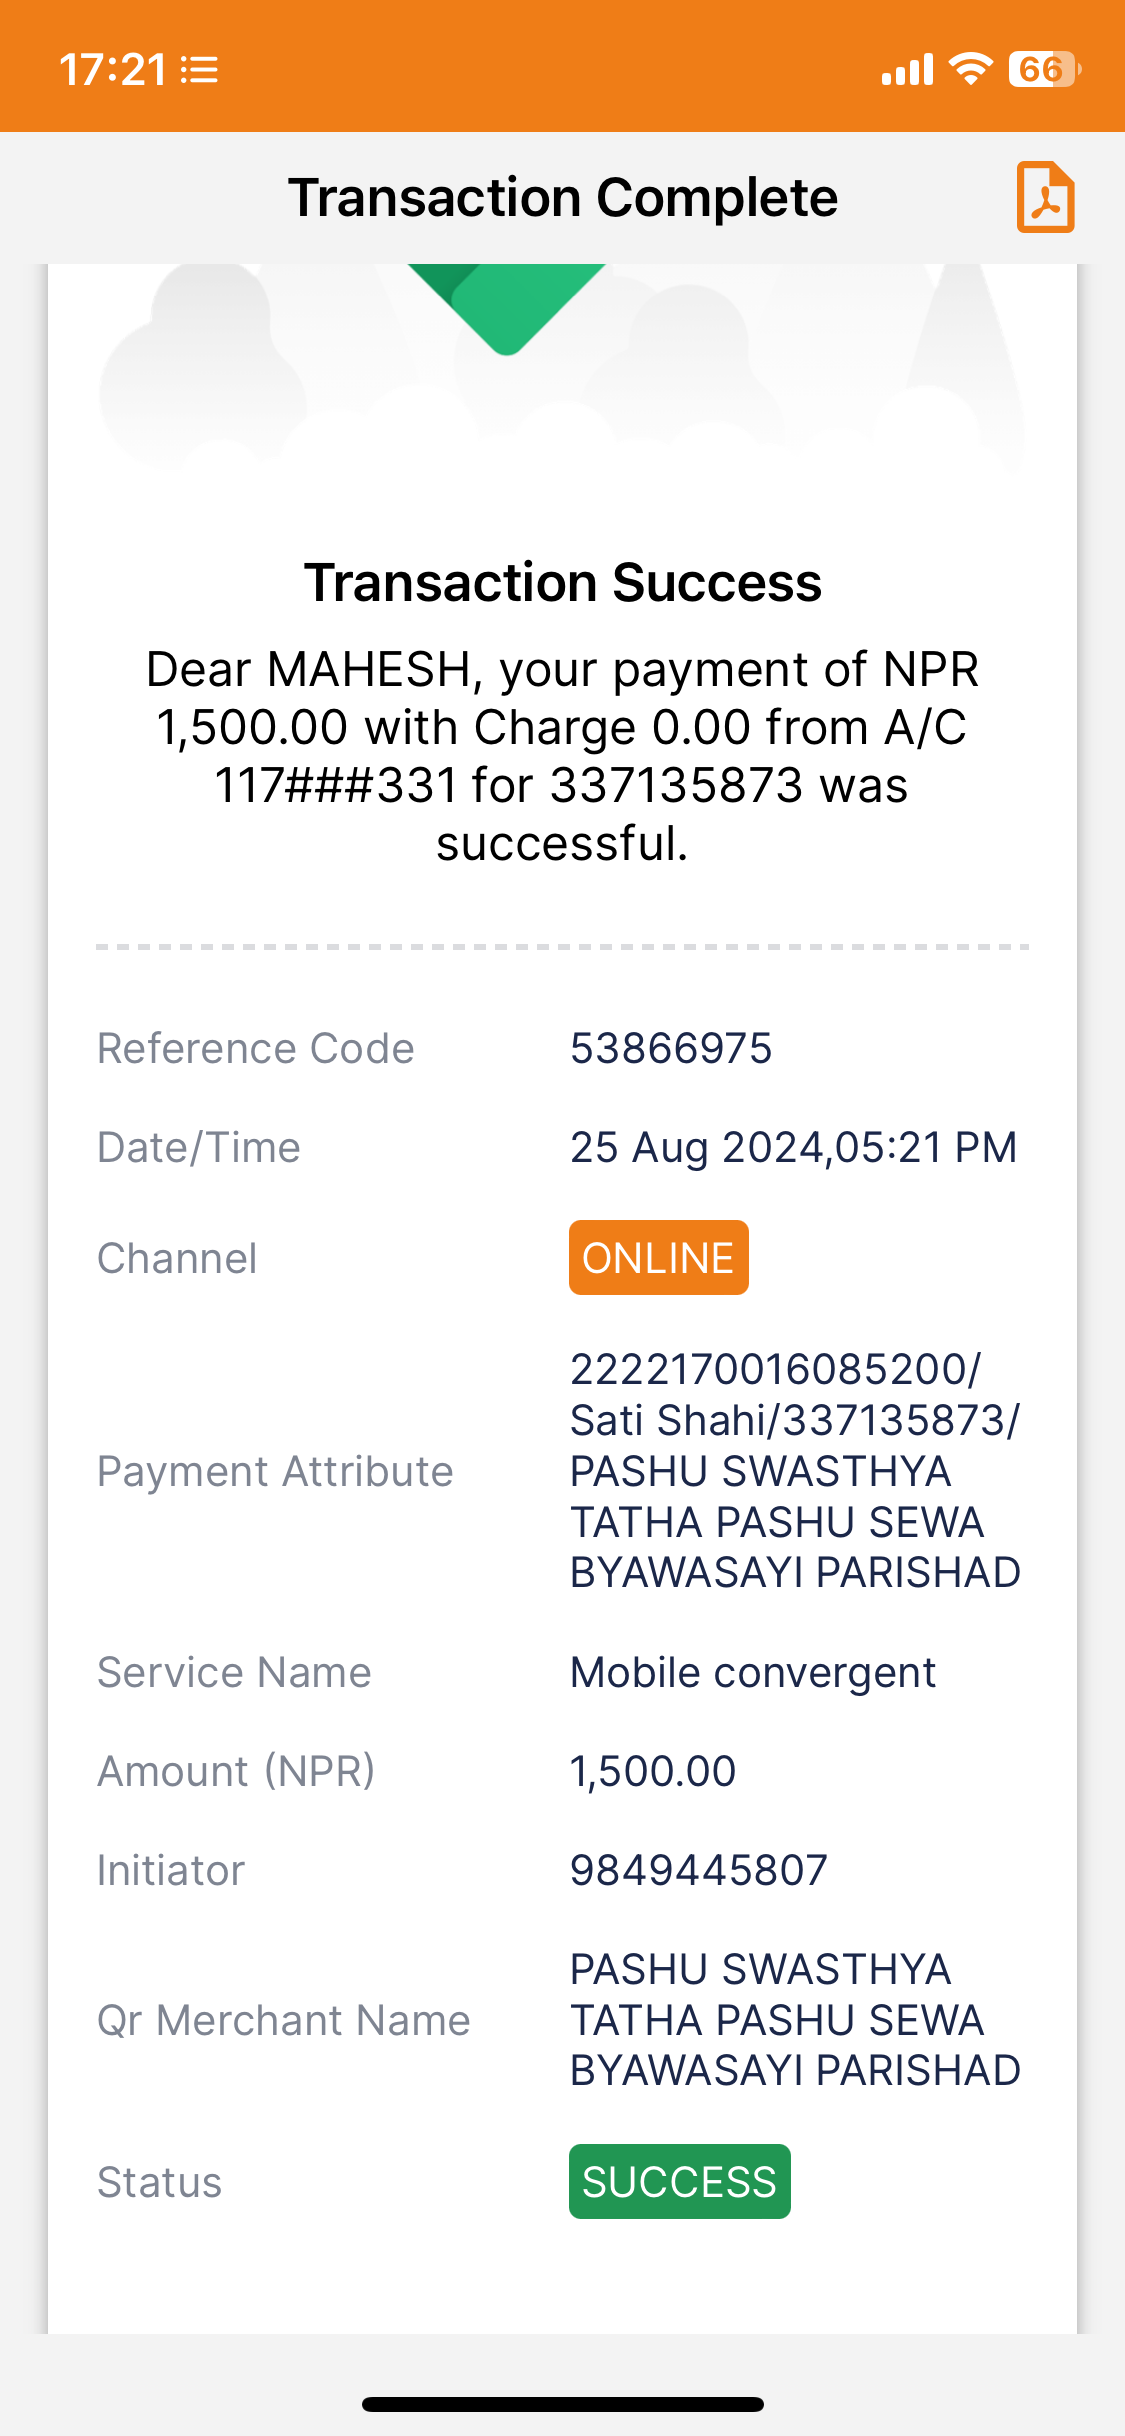Tap the battery indicator showing 66
This screenshot has height=2436, width=1125.
click(x=1044, y=69)
